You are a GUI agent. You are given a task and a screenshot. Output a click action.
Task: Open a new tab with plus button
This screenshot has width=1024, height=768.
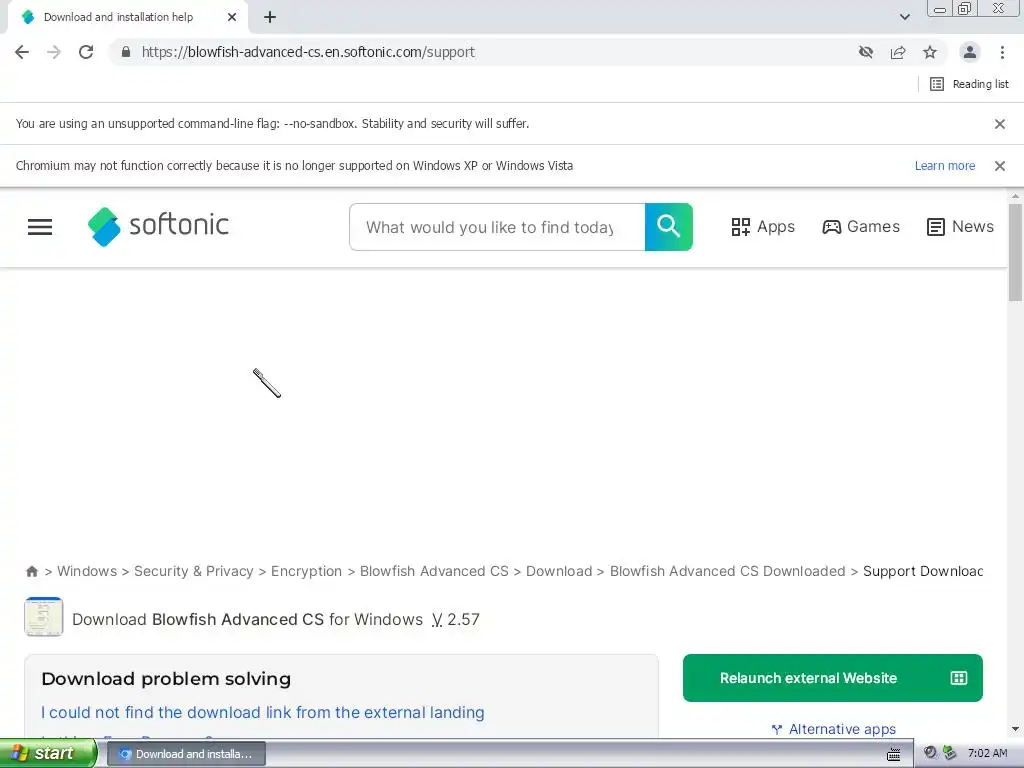tap(270, 17)
